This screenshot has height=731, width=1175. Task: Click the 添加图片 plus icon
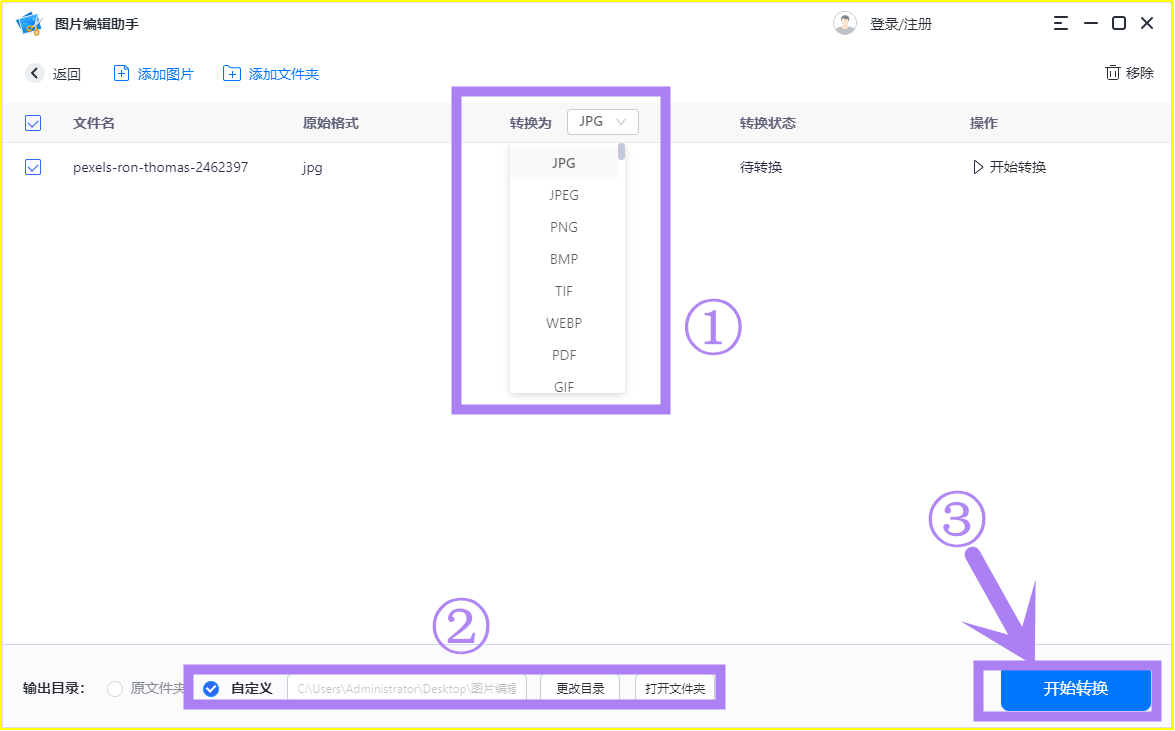click(x=121, y=73)
